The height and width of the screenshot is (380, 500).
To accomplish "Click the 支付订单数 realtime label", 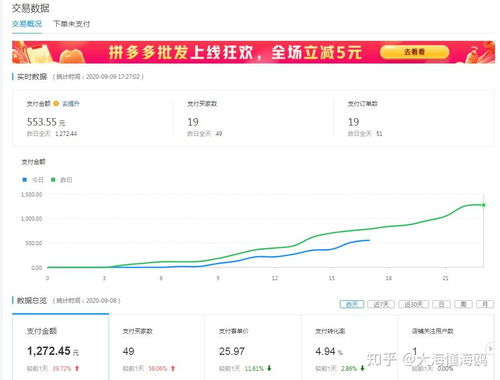I will [x=363, y=104].
